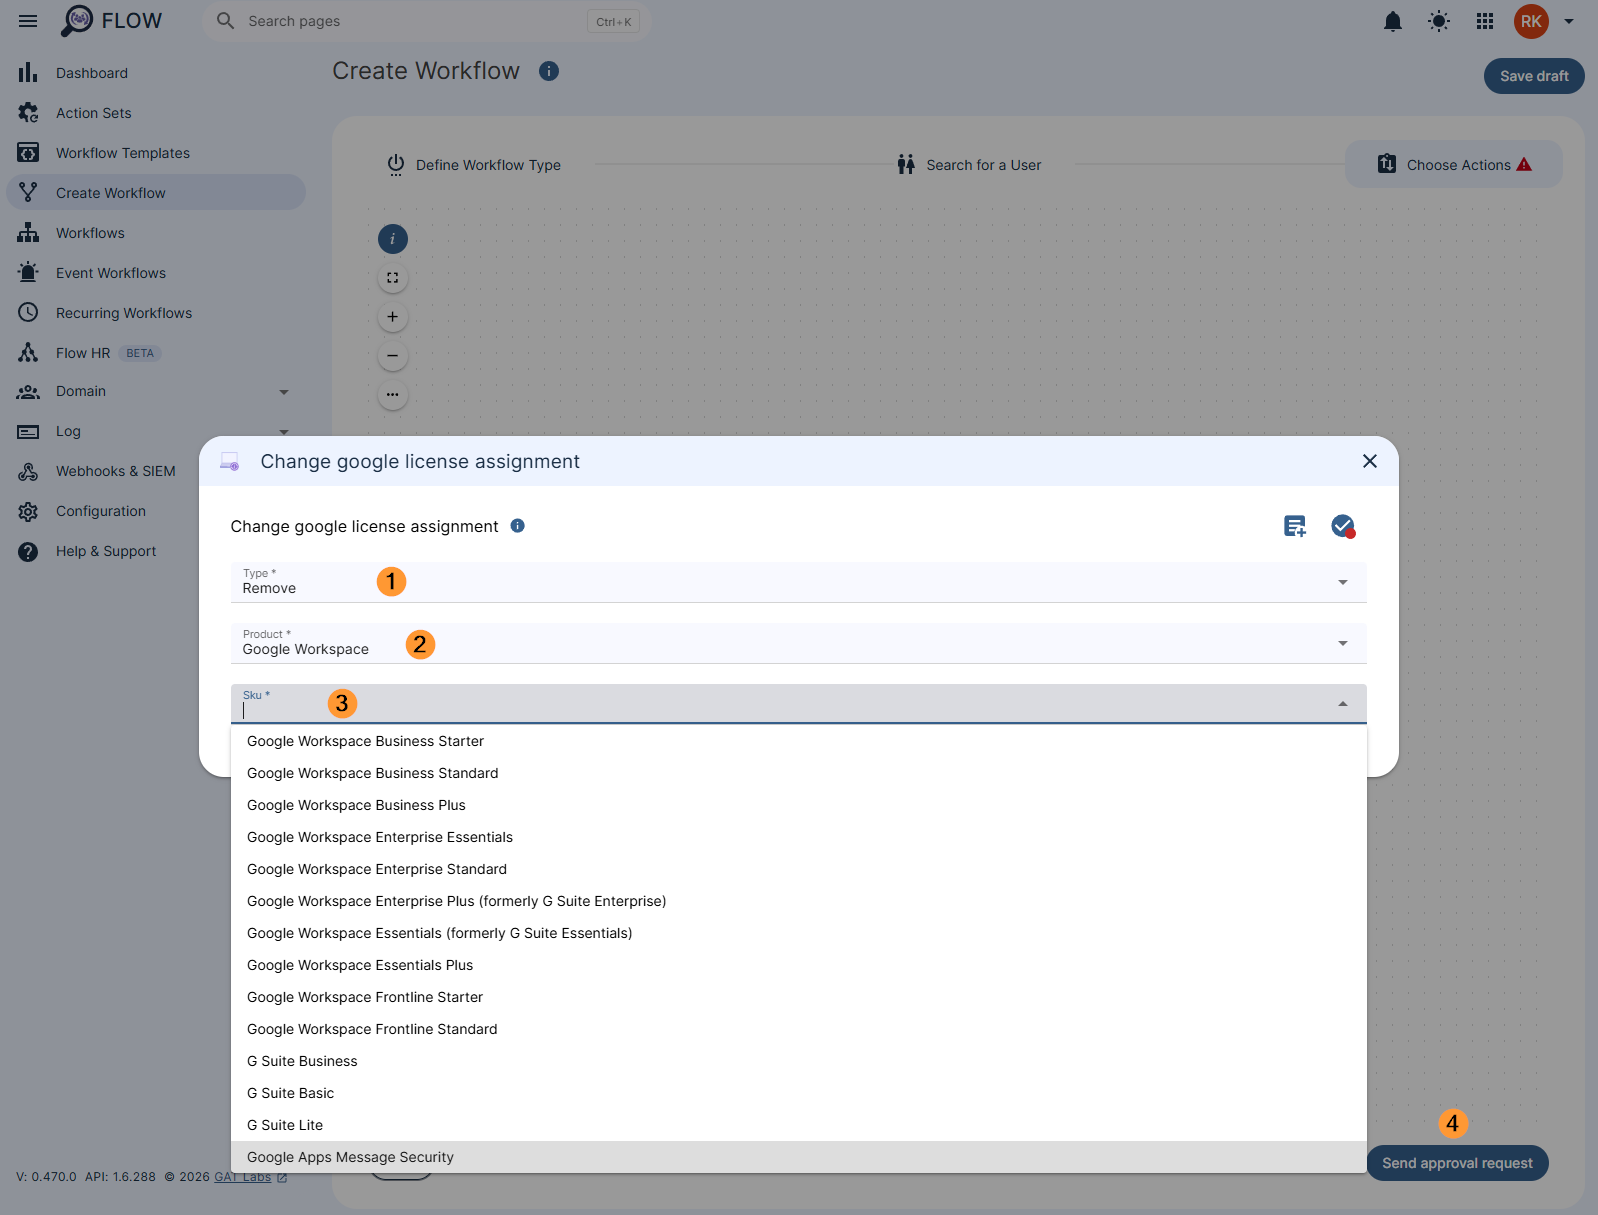Open the Type dropdown showing Remove
The height and width of the screenshot is (1215, 1598).
pos(798,582)
